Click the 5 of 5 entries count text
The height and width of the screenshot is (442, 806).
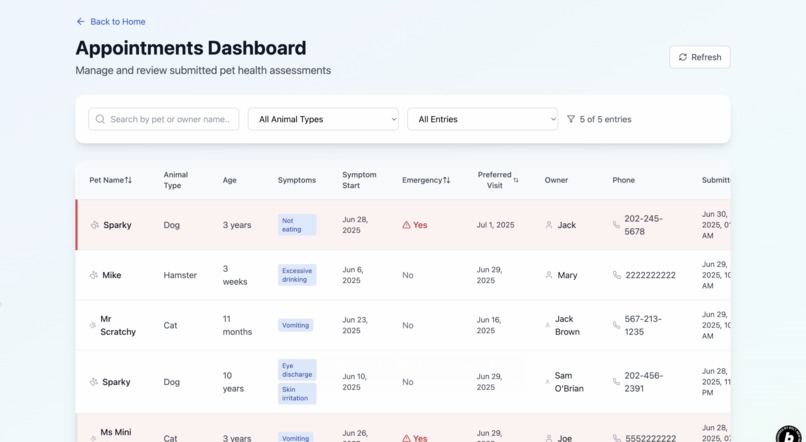pos(606,119)
